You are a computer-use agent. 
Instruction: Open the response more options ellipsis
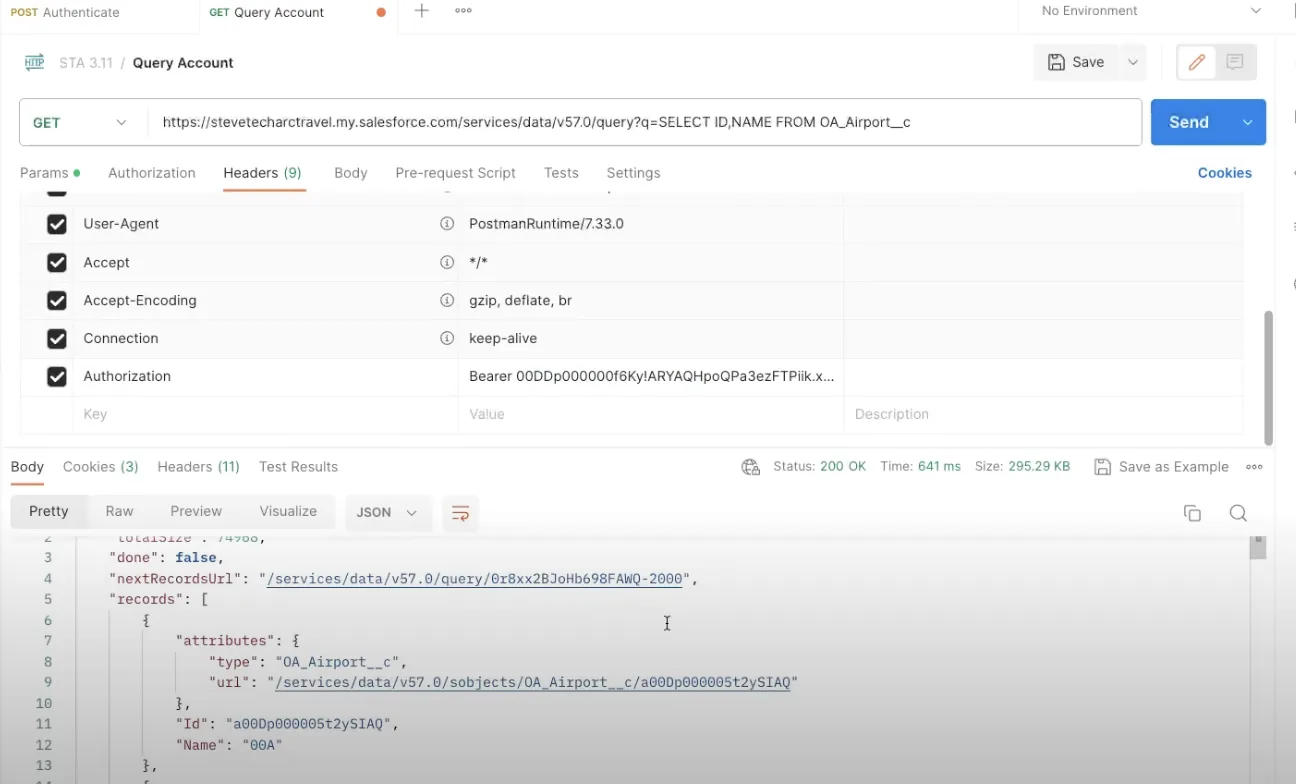tap(1254, 467)
